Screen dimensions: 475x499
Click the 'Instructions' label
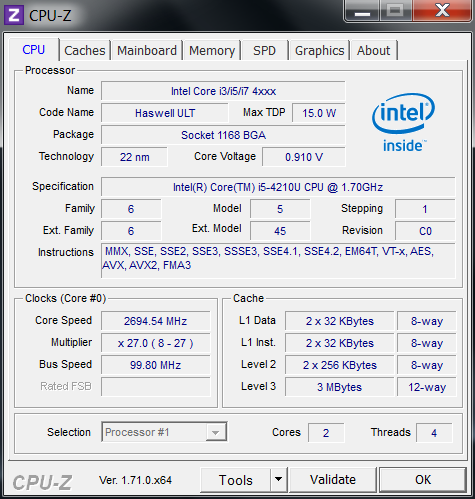(66, 252)
